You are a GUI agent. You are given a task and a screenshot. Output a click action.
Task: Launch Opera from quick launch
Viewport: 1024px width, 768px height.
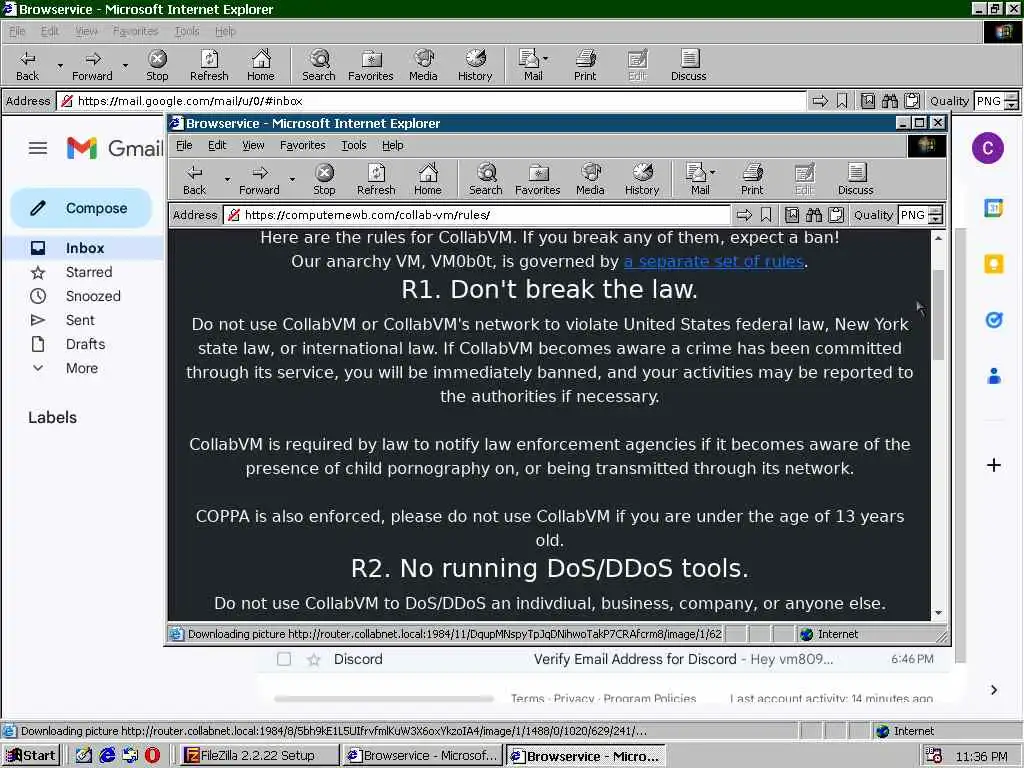coord(152,756)
